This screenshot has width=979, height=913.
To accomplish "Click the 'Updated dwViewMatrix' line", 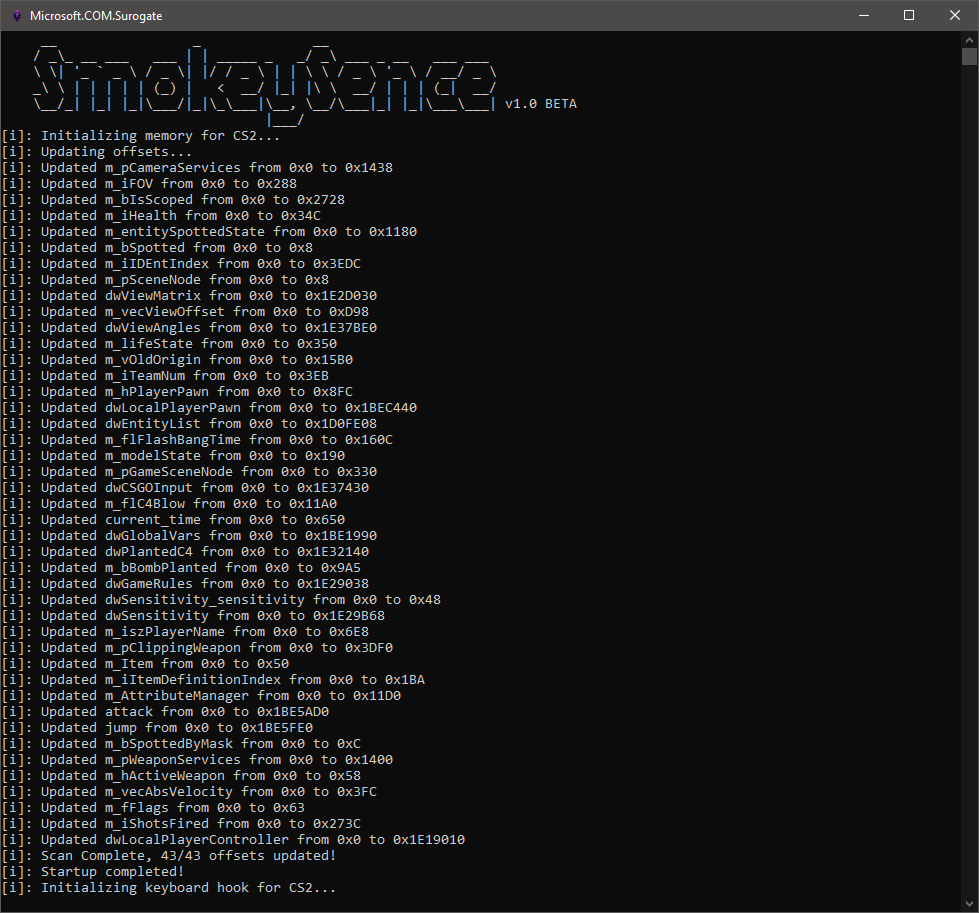I will [x=189, y=295].
